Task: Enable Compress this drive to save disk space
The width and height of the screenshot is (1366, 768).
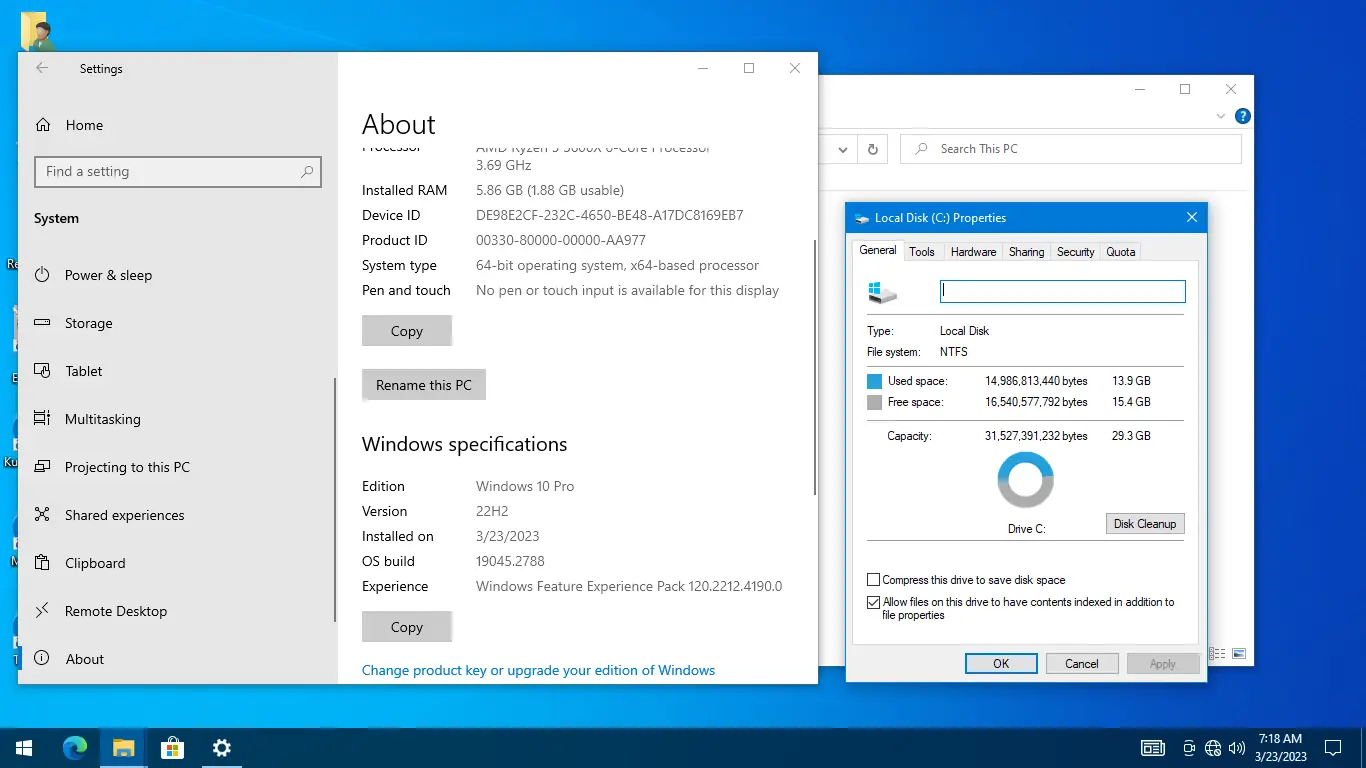Action: point(873,579)
